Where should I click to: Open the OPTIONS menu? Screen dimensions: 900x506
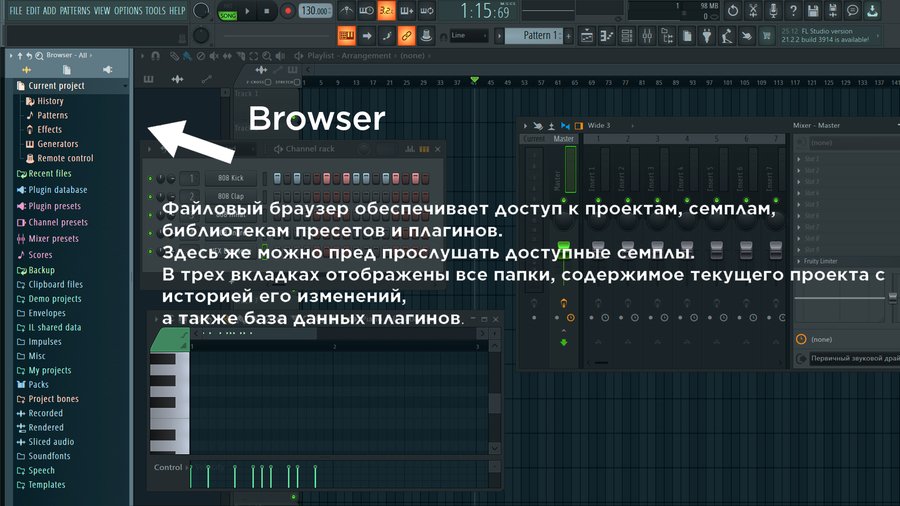[127, 11]
